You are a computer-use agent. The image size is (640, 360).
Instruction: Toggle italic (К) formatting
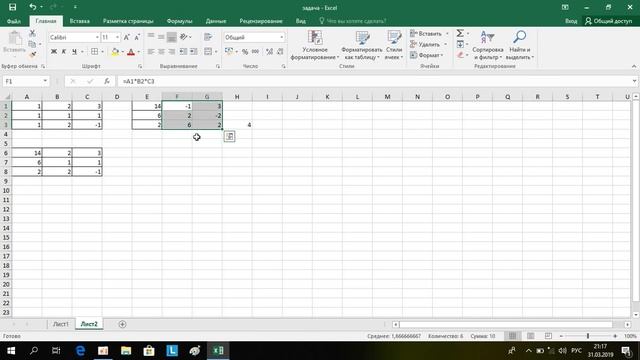pos(64,52)
